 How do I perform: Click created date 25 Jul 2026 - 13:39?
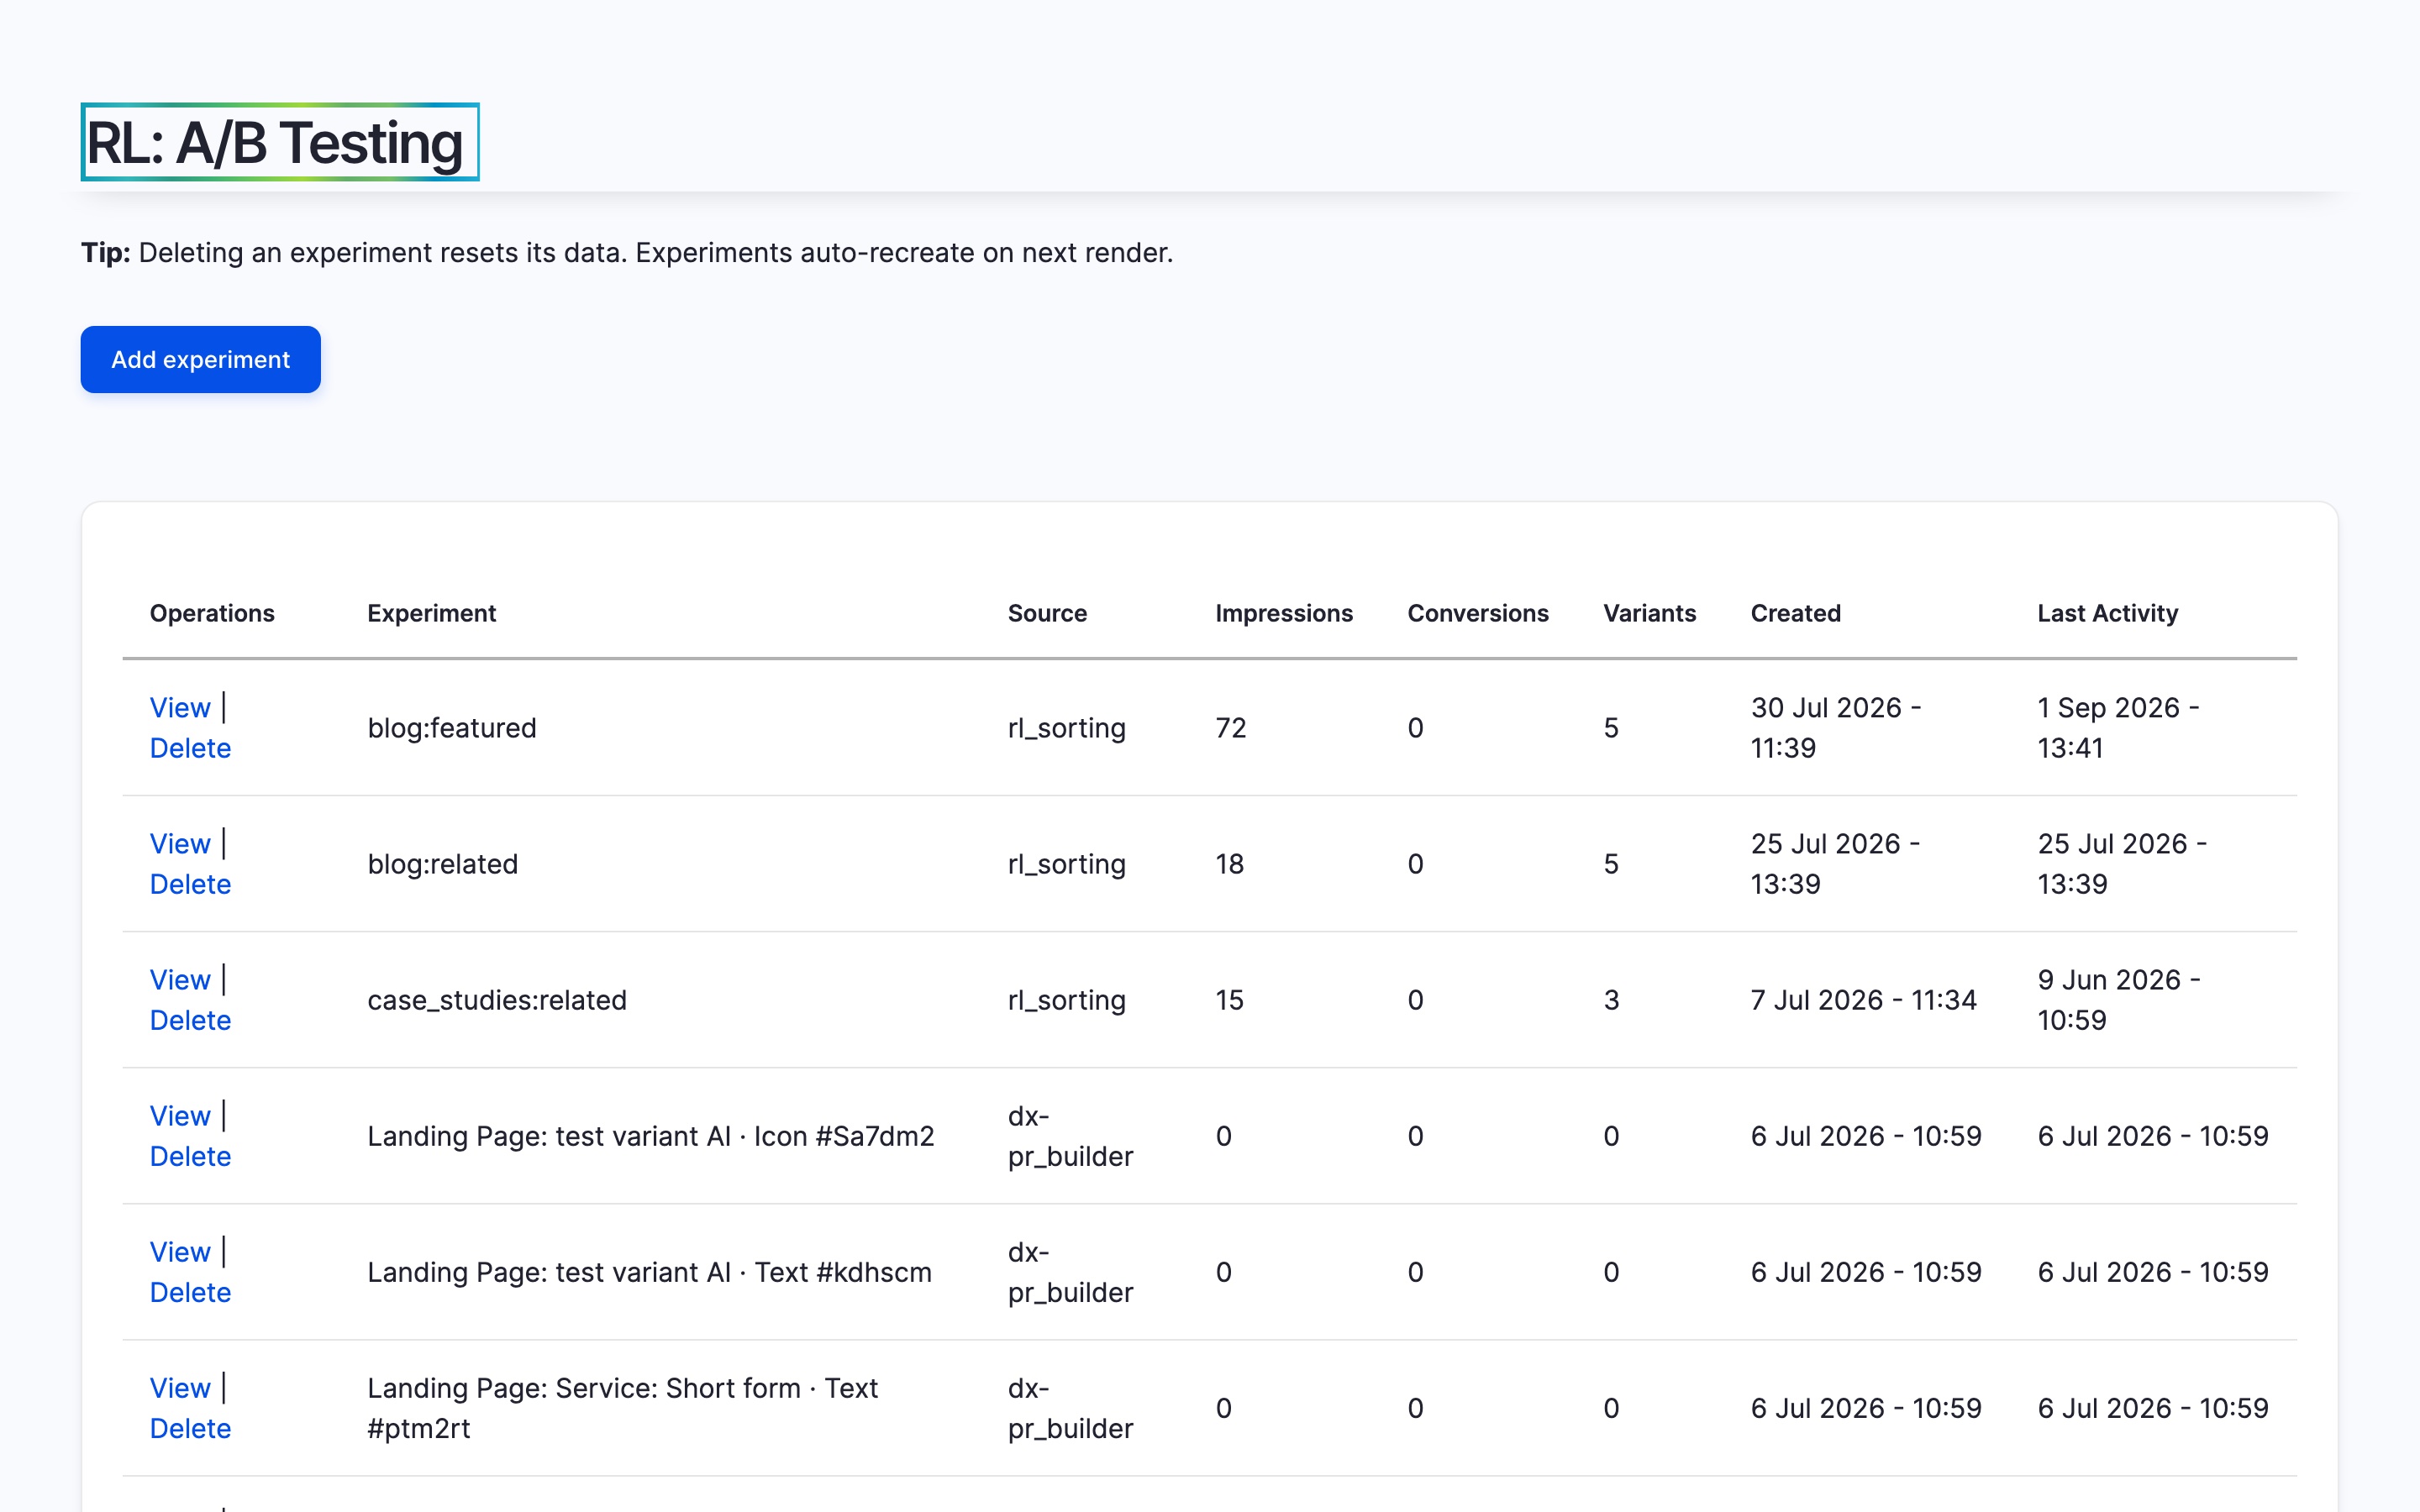click(1836, 864)
